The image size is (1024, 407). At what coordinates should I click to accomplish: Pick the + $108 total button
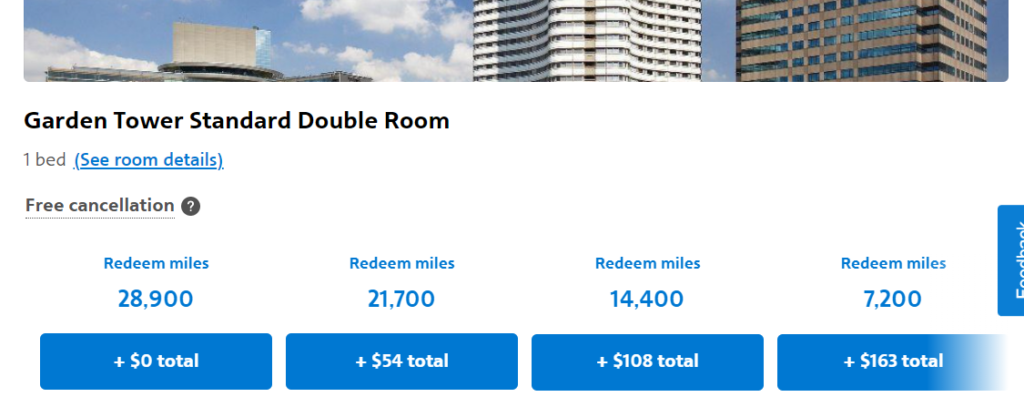[647, 361]
